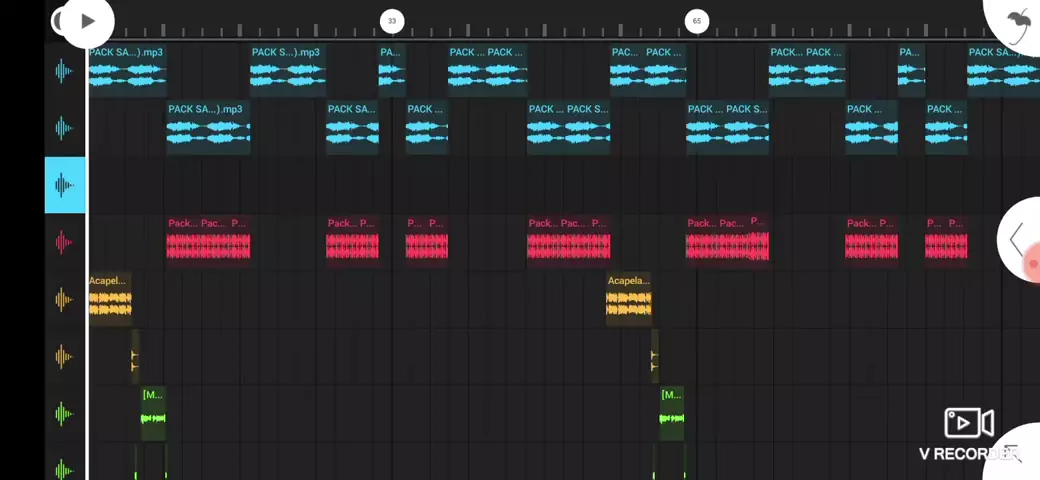Tap the V Recorder camera icon

[x=967, y=423]
